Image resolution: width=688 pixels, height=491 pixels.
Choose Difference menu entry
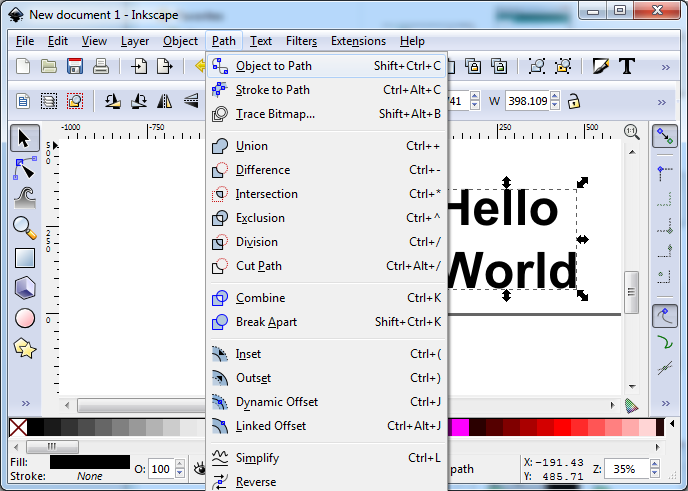point(326,170)
